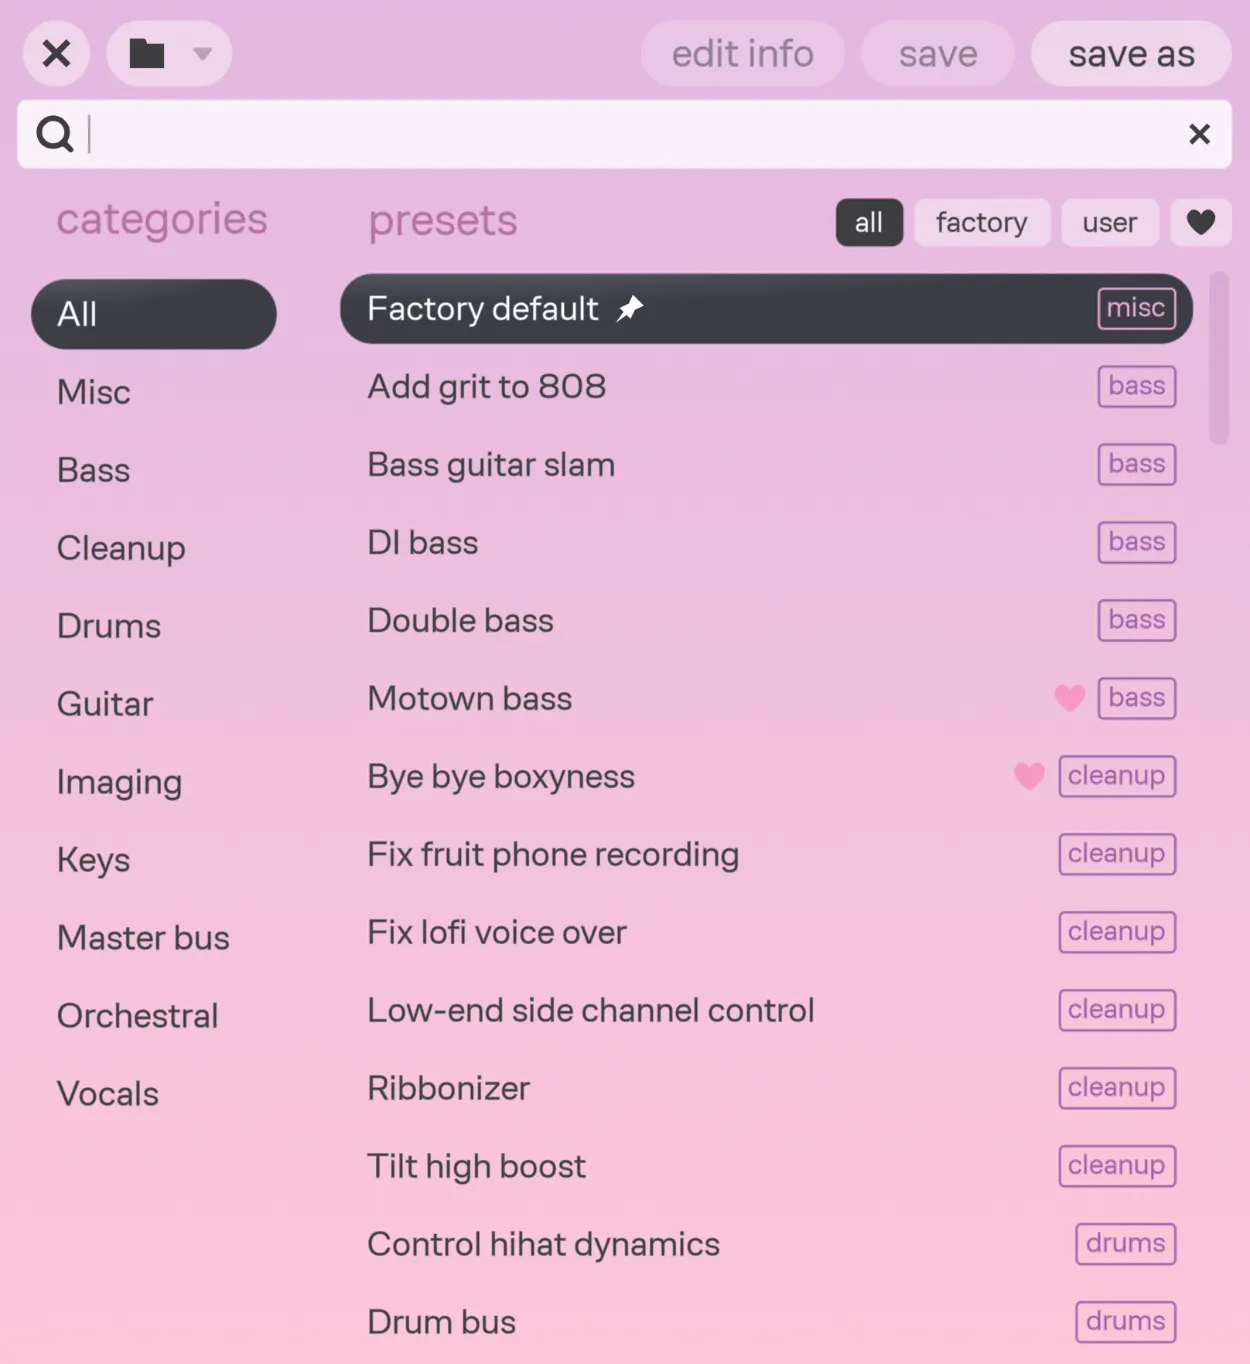Click the bass tag next to Add grit to 808

[1136, 386]
